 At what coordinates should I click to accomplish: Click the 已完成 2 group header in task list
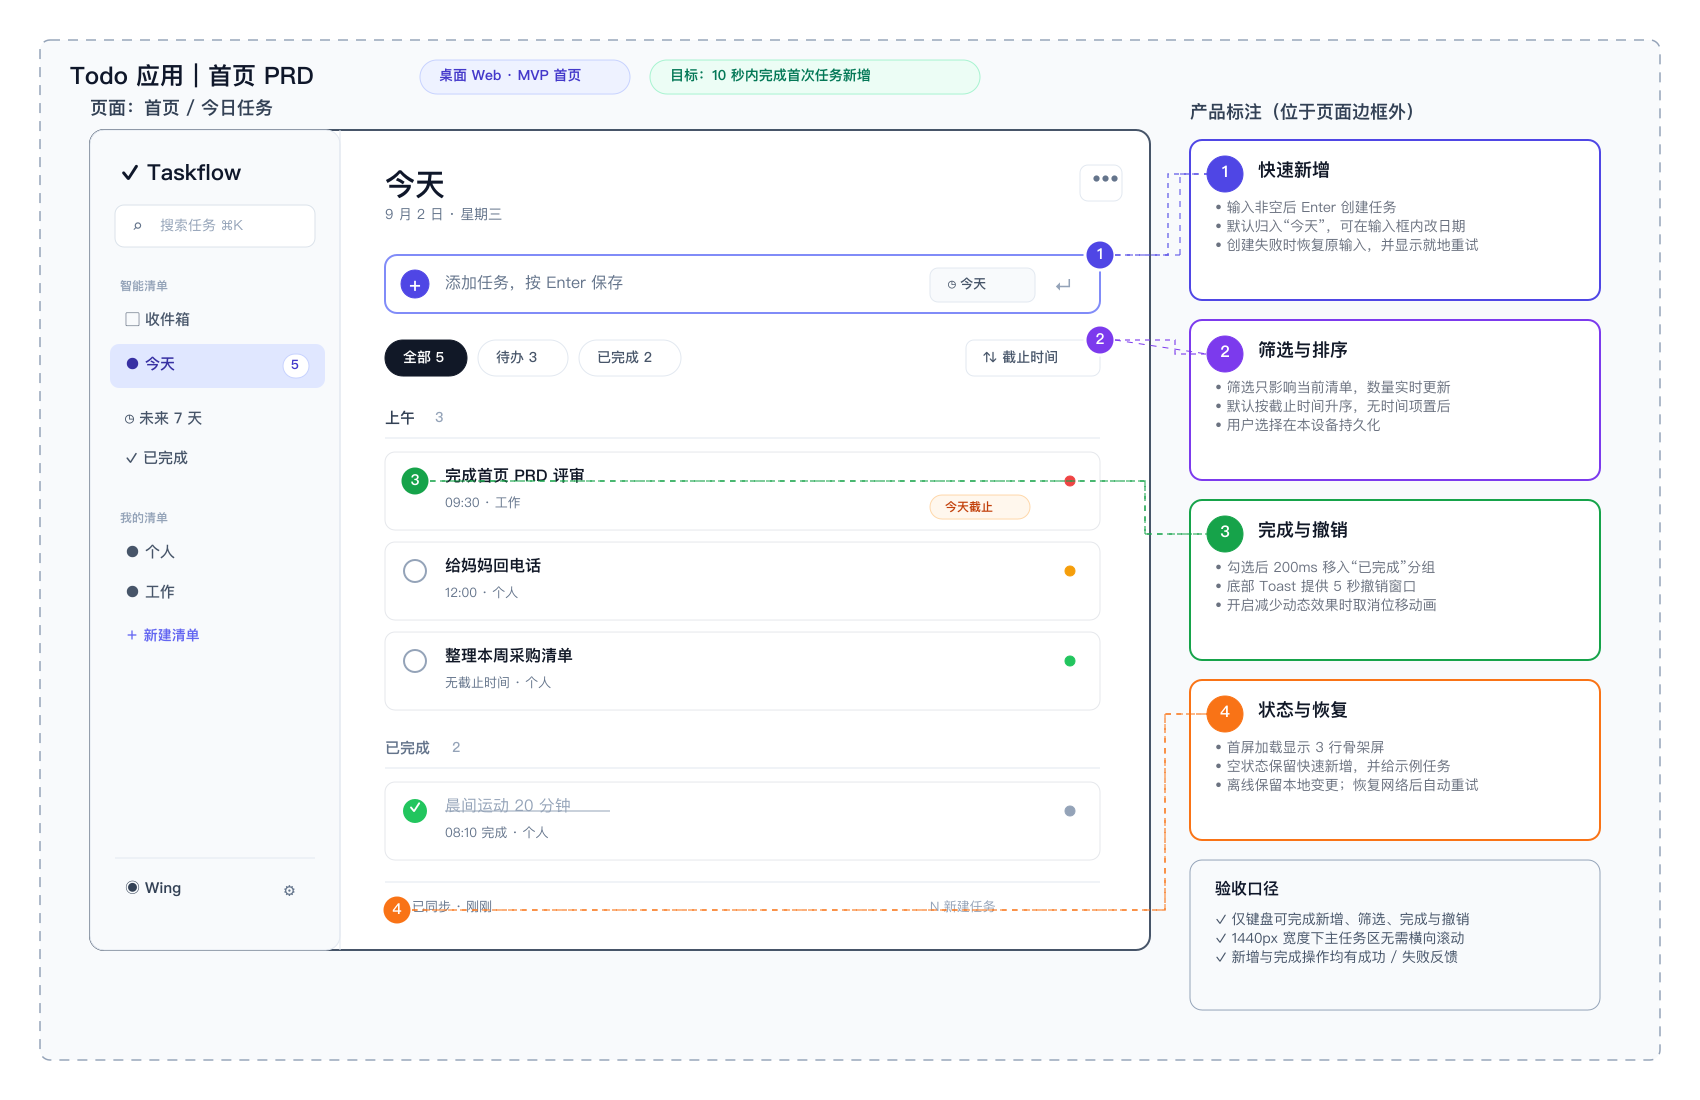[x=423, y=748]
